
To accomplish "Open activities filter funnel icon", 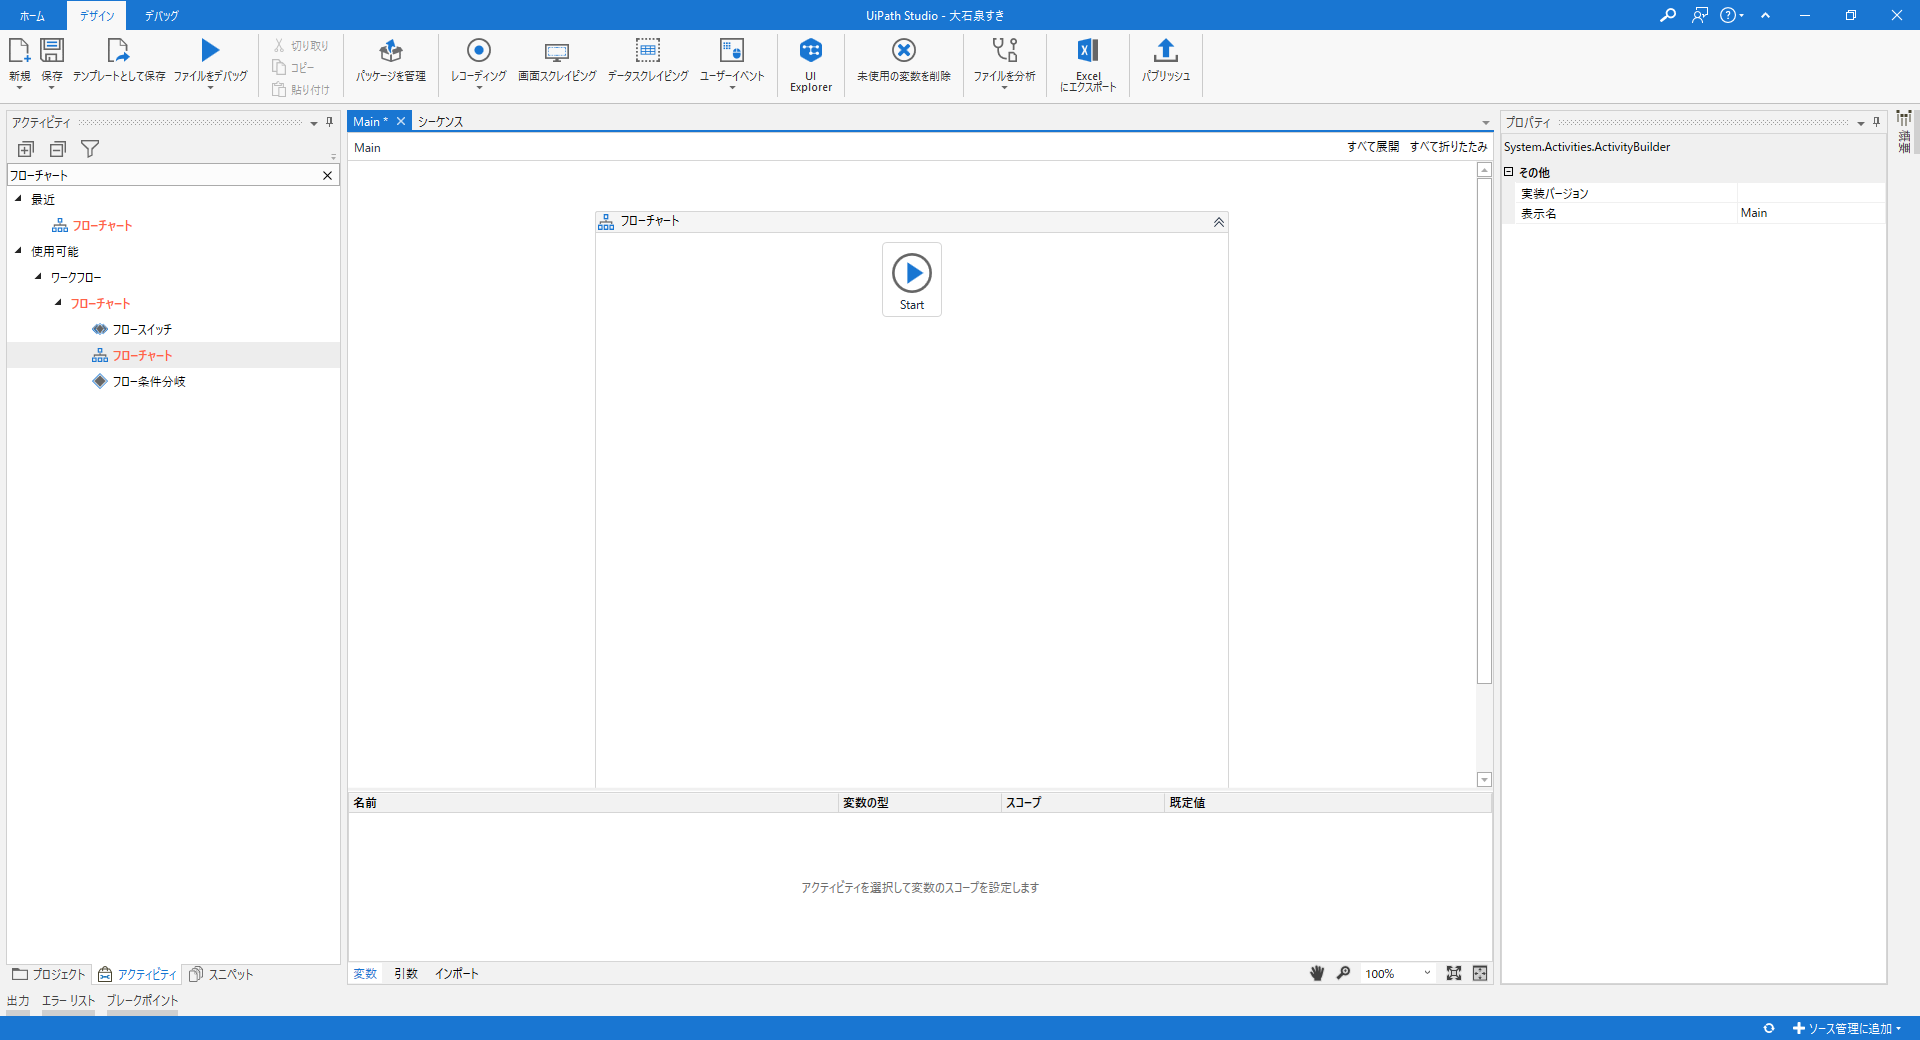I will tap(90, 149).
